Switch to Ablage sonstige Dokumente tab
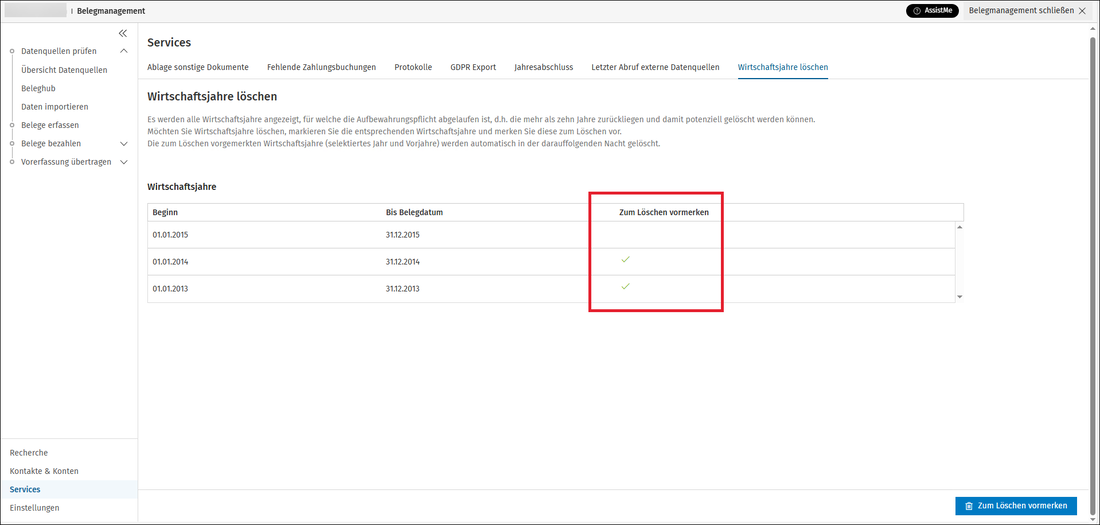1100x525 pixels. (198, 67)
